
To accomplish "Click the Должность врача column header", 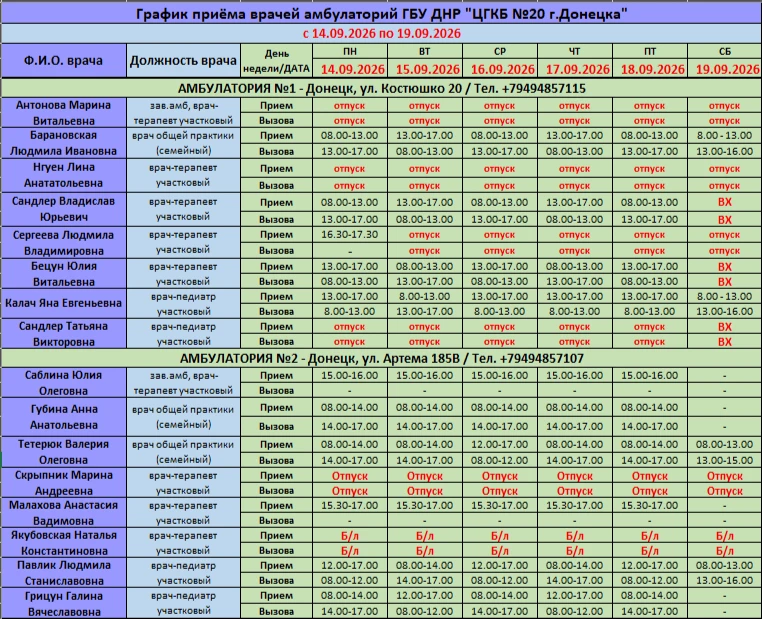I will pos(183,61).
